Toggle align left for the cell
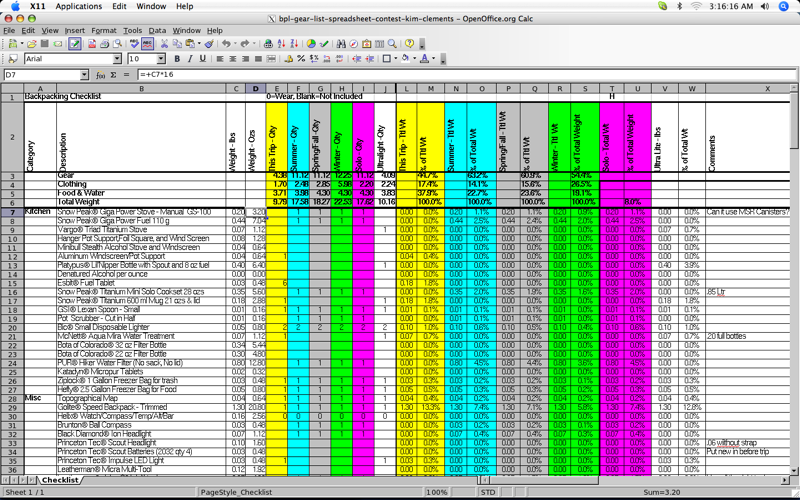 coord(220,59)
